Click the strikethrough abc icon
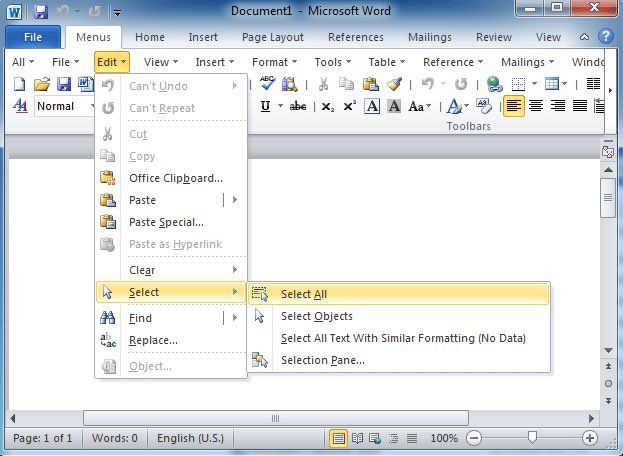The height and width of the screenshot is (456, 623). point(297,107)
